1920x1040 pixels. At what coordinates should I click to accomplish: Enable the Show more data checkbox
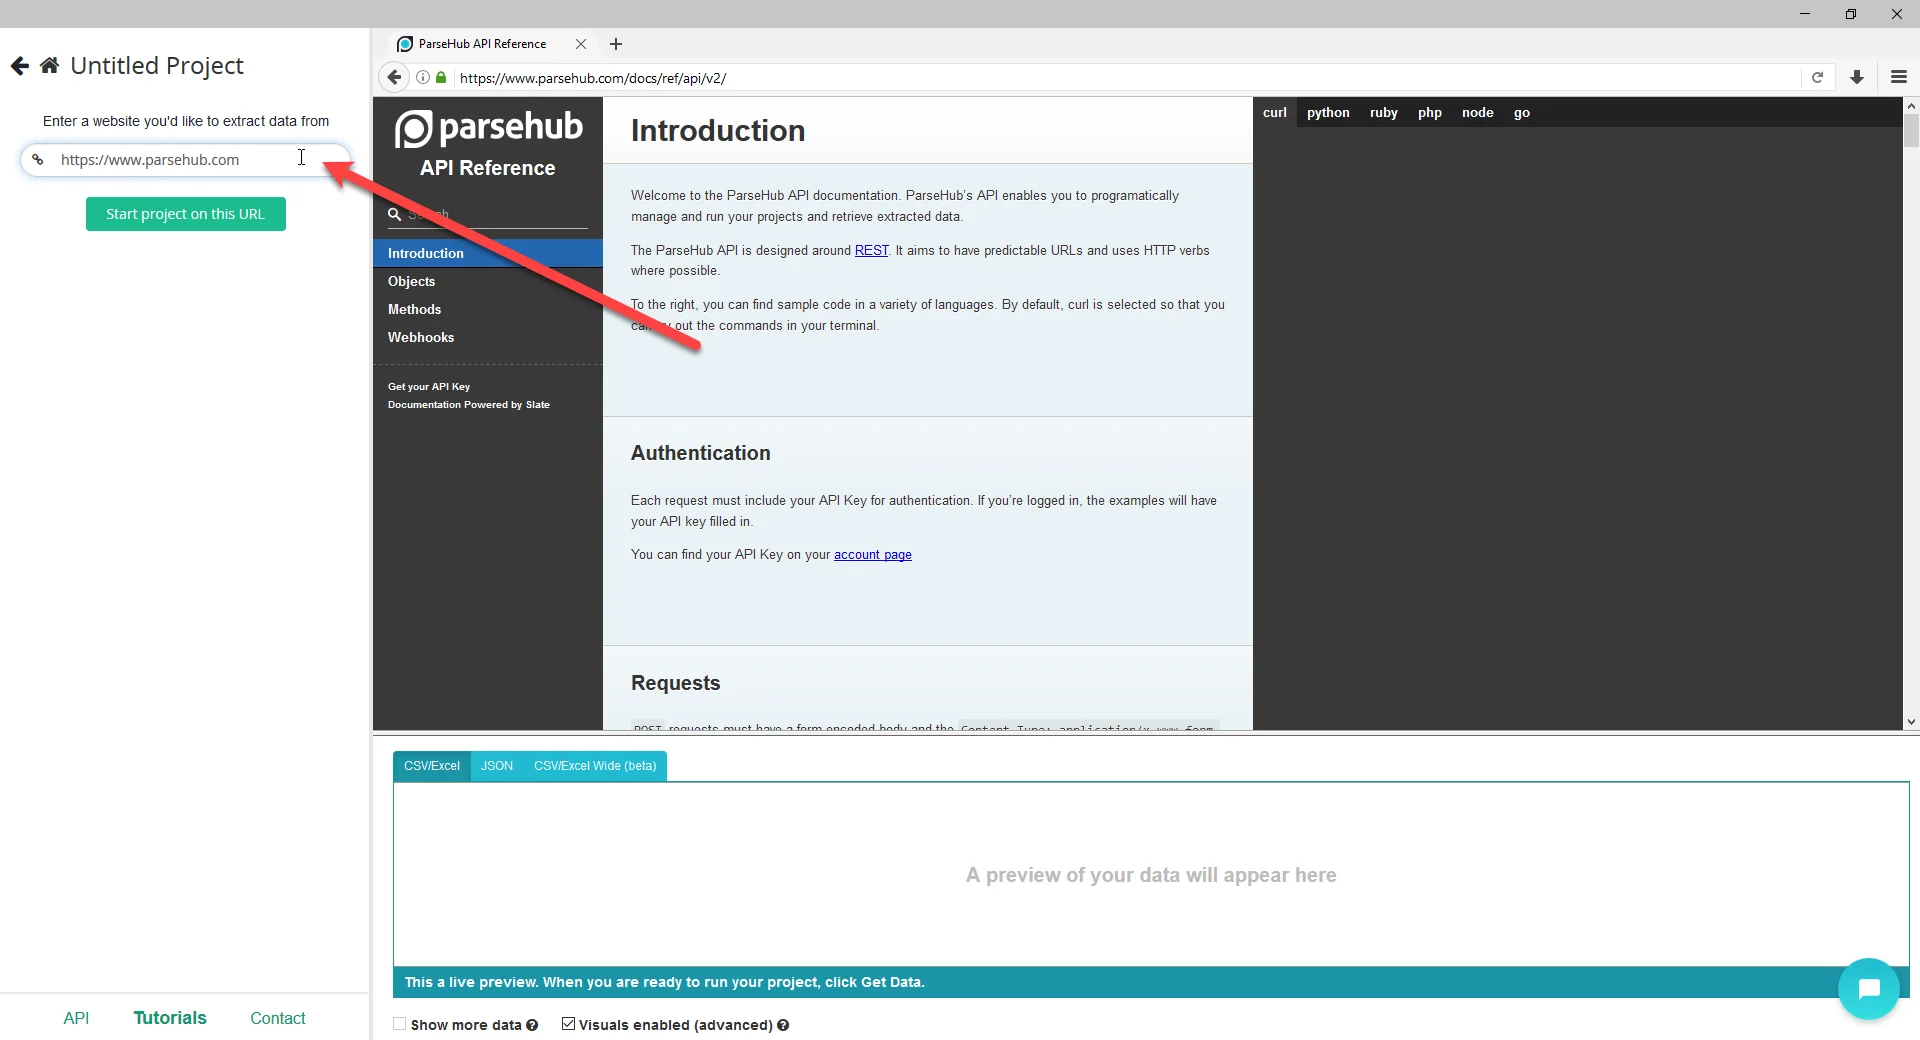click(400, 1024)
